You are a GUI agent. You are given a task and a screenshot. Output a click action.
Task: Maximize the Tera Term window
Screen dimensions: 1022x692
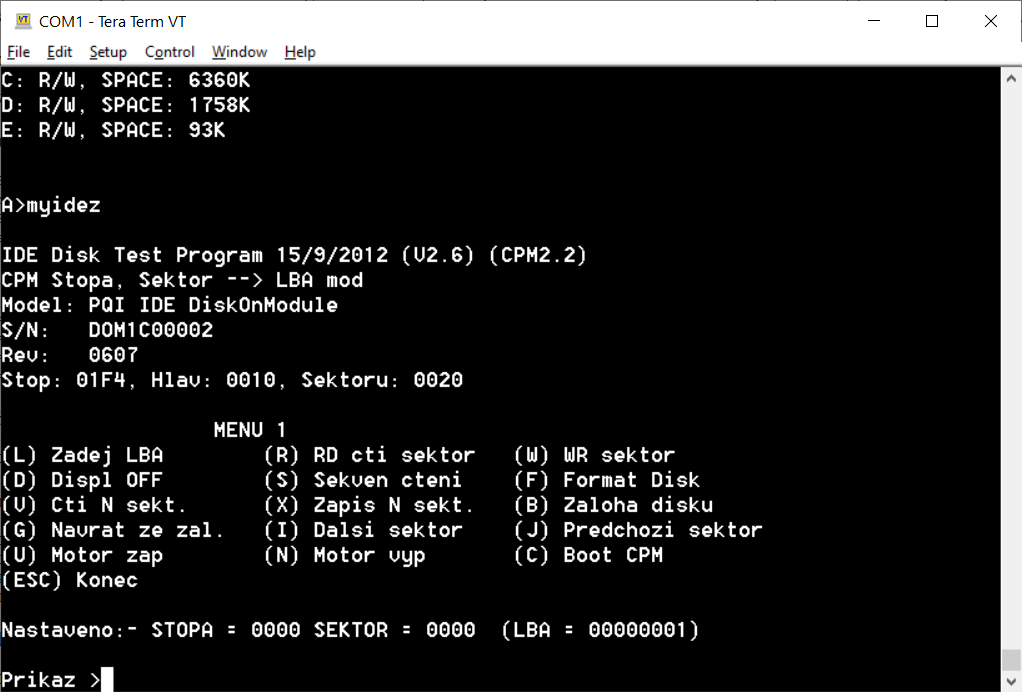(x=931, y=21)
